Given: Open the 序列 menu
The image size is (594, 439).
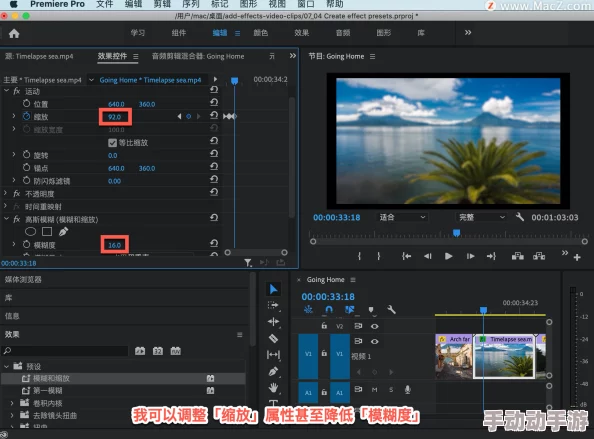Looking at the screenshot, I should point(191,4).
